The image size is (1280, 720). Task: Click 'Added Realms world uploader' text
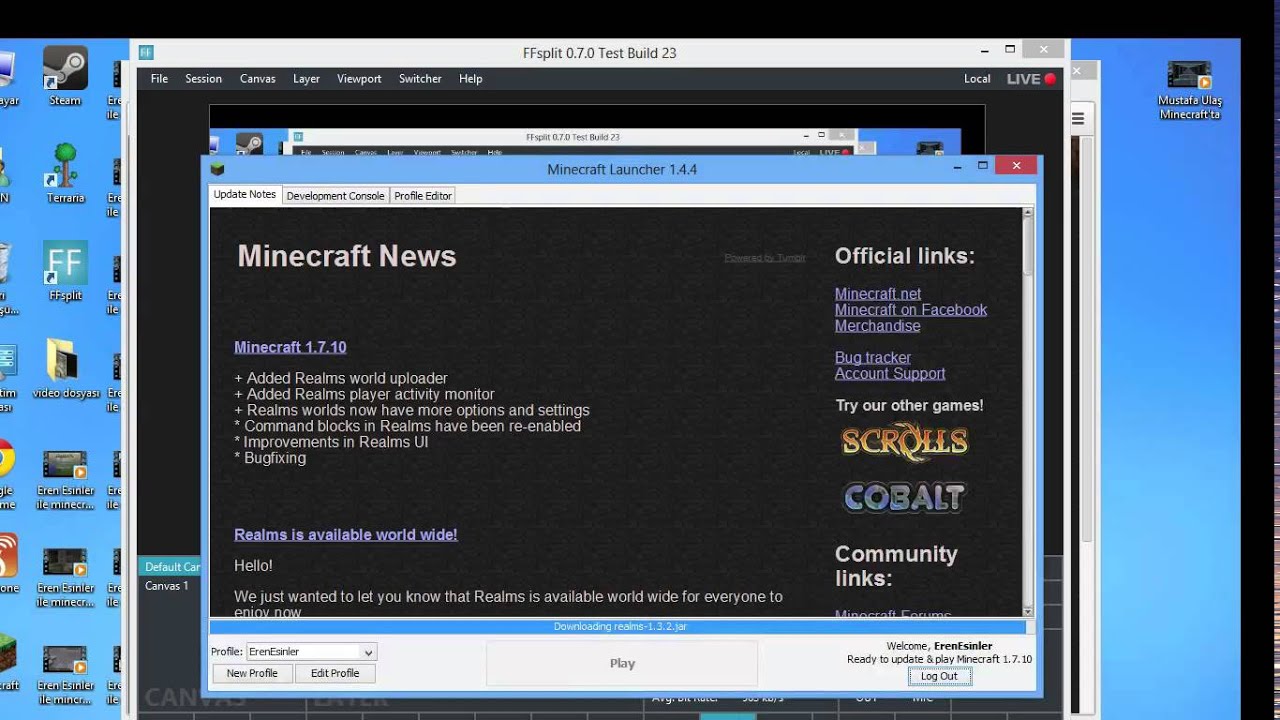coord(347,378)
